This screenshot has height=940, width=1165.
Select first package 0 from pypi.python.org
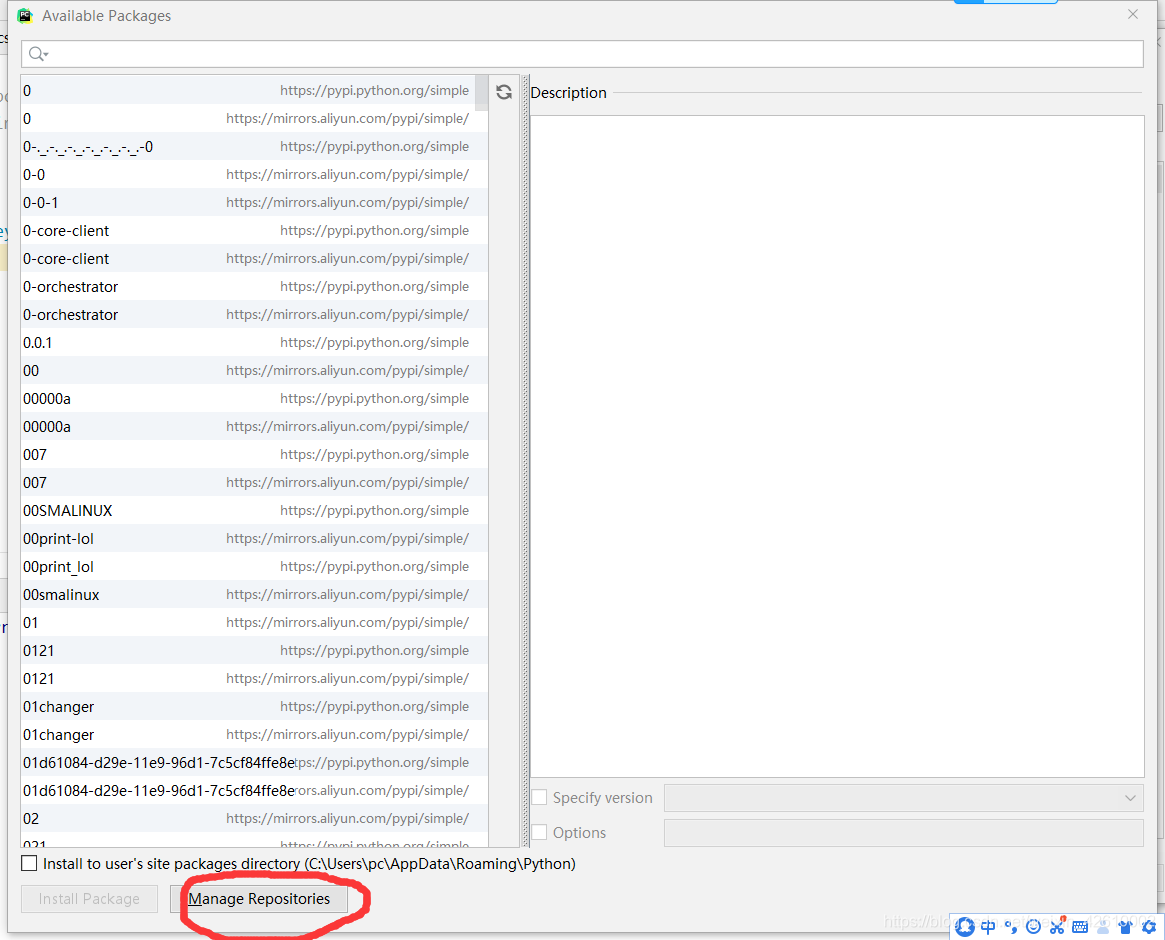click(254, 91)
